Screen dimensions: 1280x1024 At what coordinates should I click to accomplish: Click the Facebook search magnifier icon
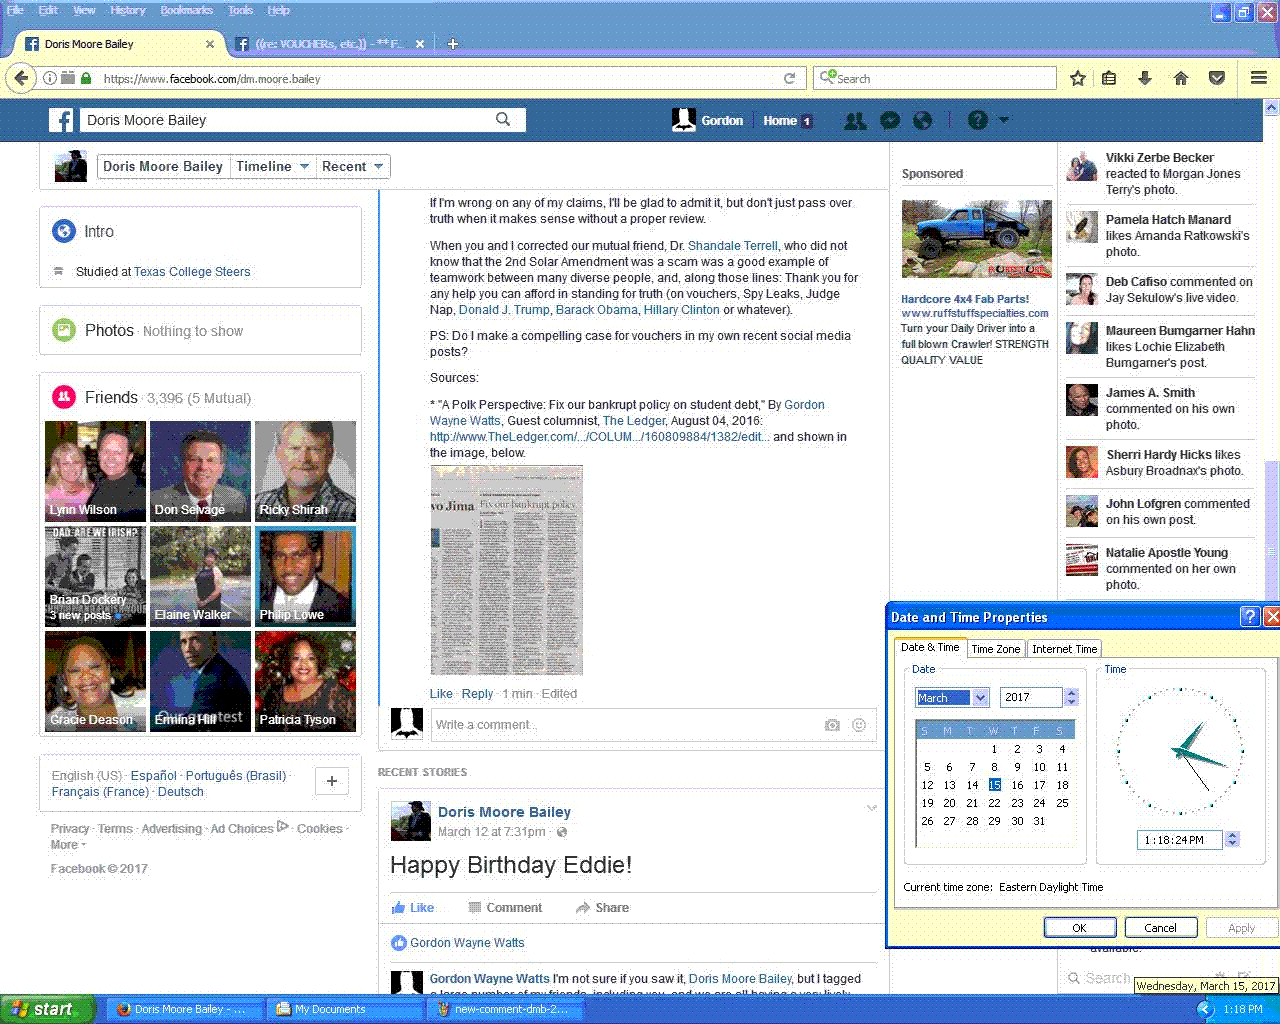[x=503, y=120]
